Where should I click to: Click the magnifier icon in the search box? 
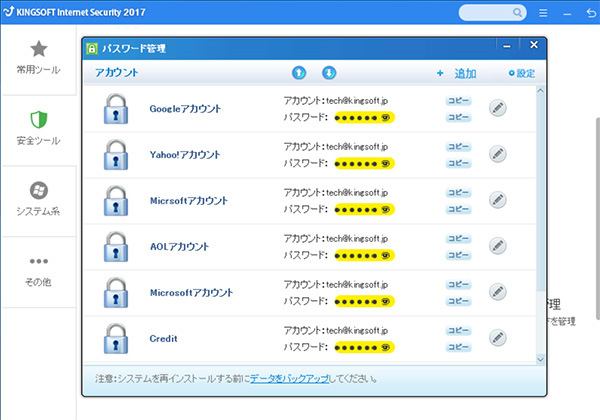(517, 13)
